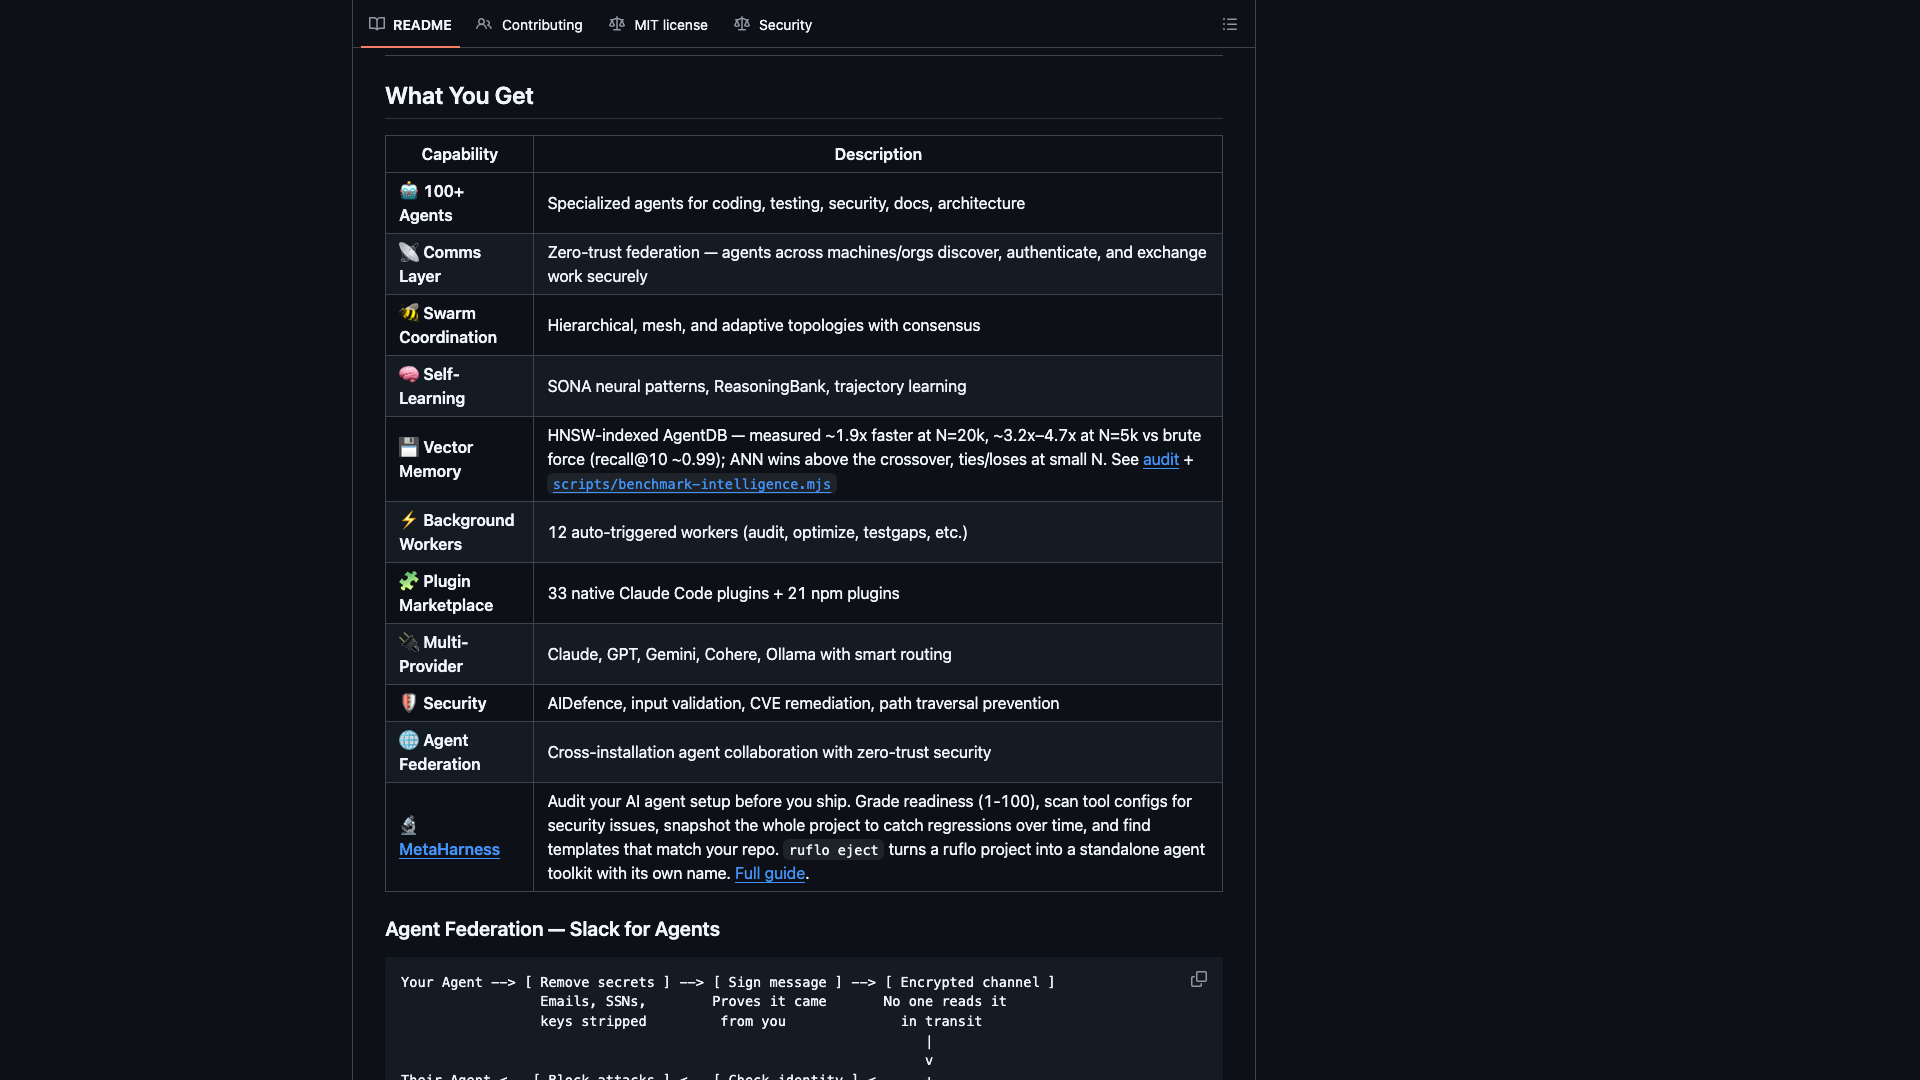This screenshot has width=1920, height=1080.
Task: Click the 'ruflo eject' inline code
Action: click(x=834, y=850)
